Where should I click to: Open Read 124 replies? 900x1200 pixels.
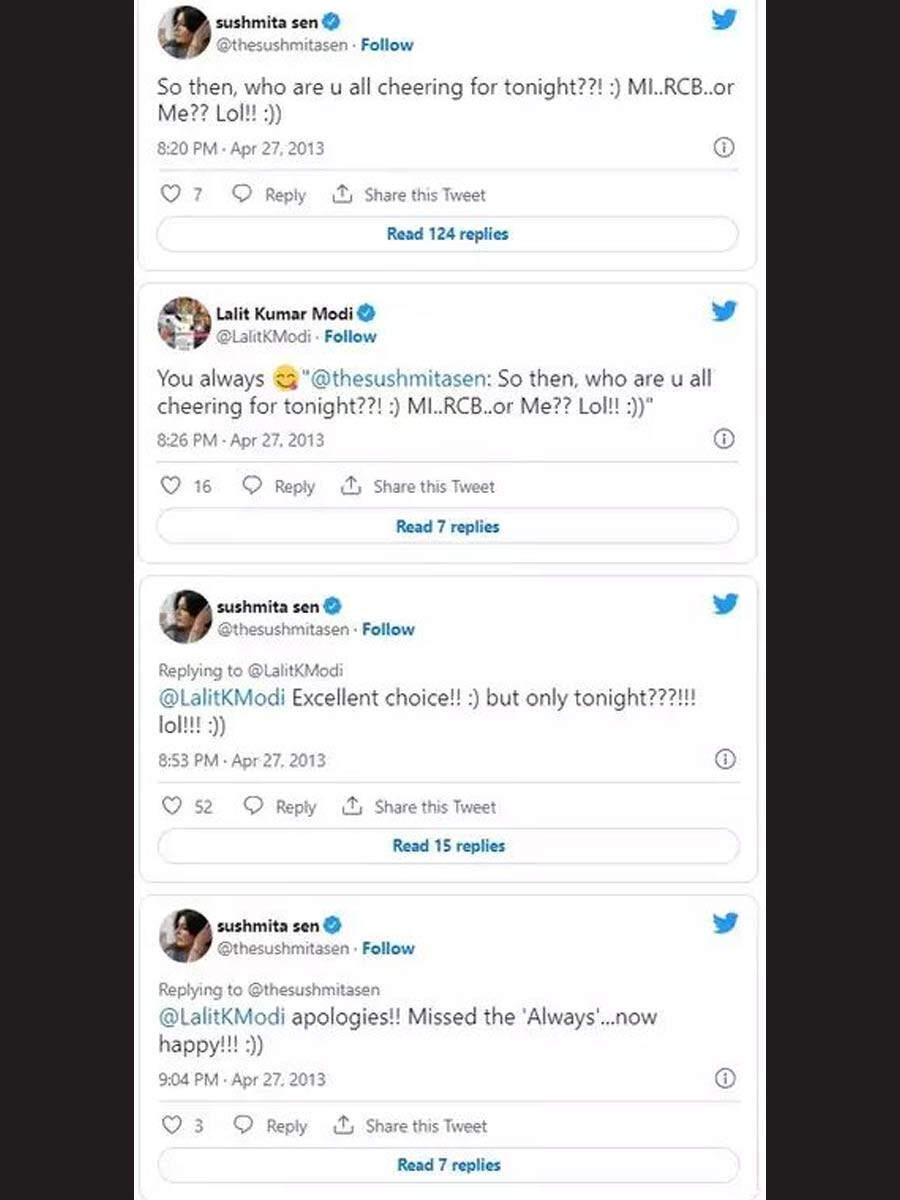[x=448, y=234]
